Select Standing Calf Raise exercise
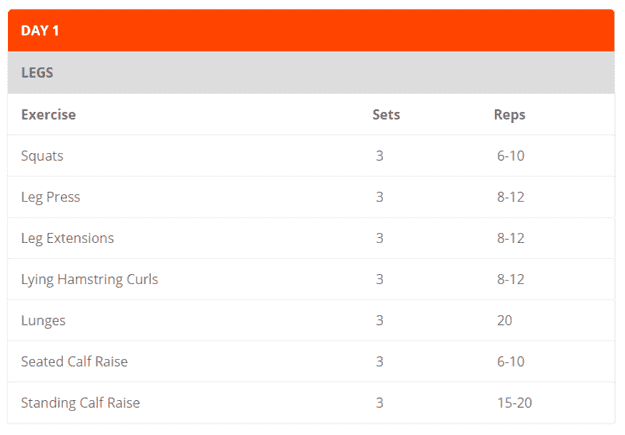The image size is (625, 435). (x=80, y=403)
